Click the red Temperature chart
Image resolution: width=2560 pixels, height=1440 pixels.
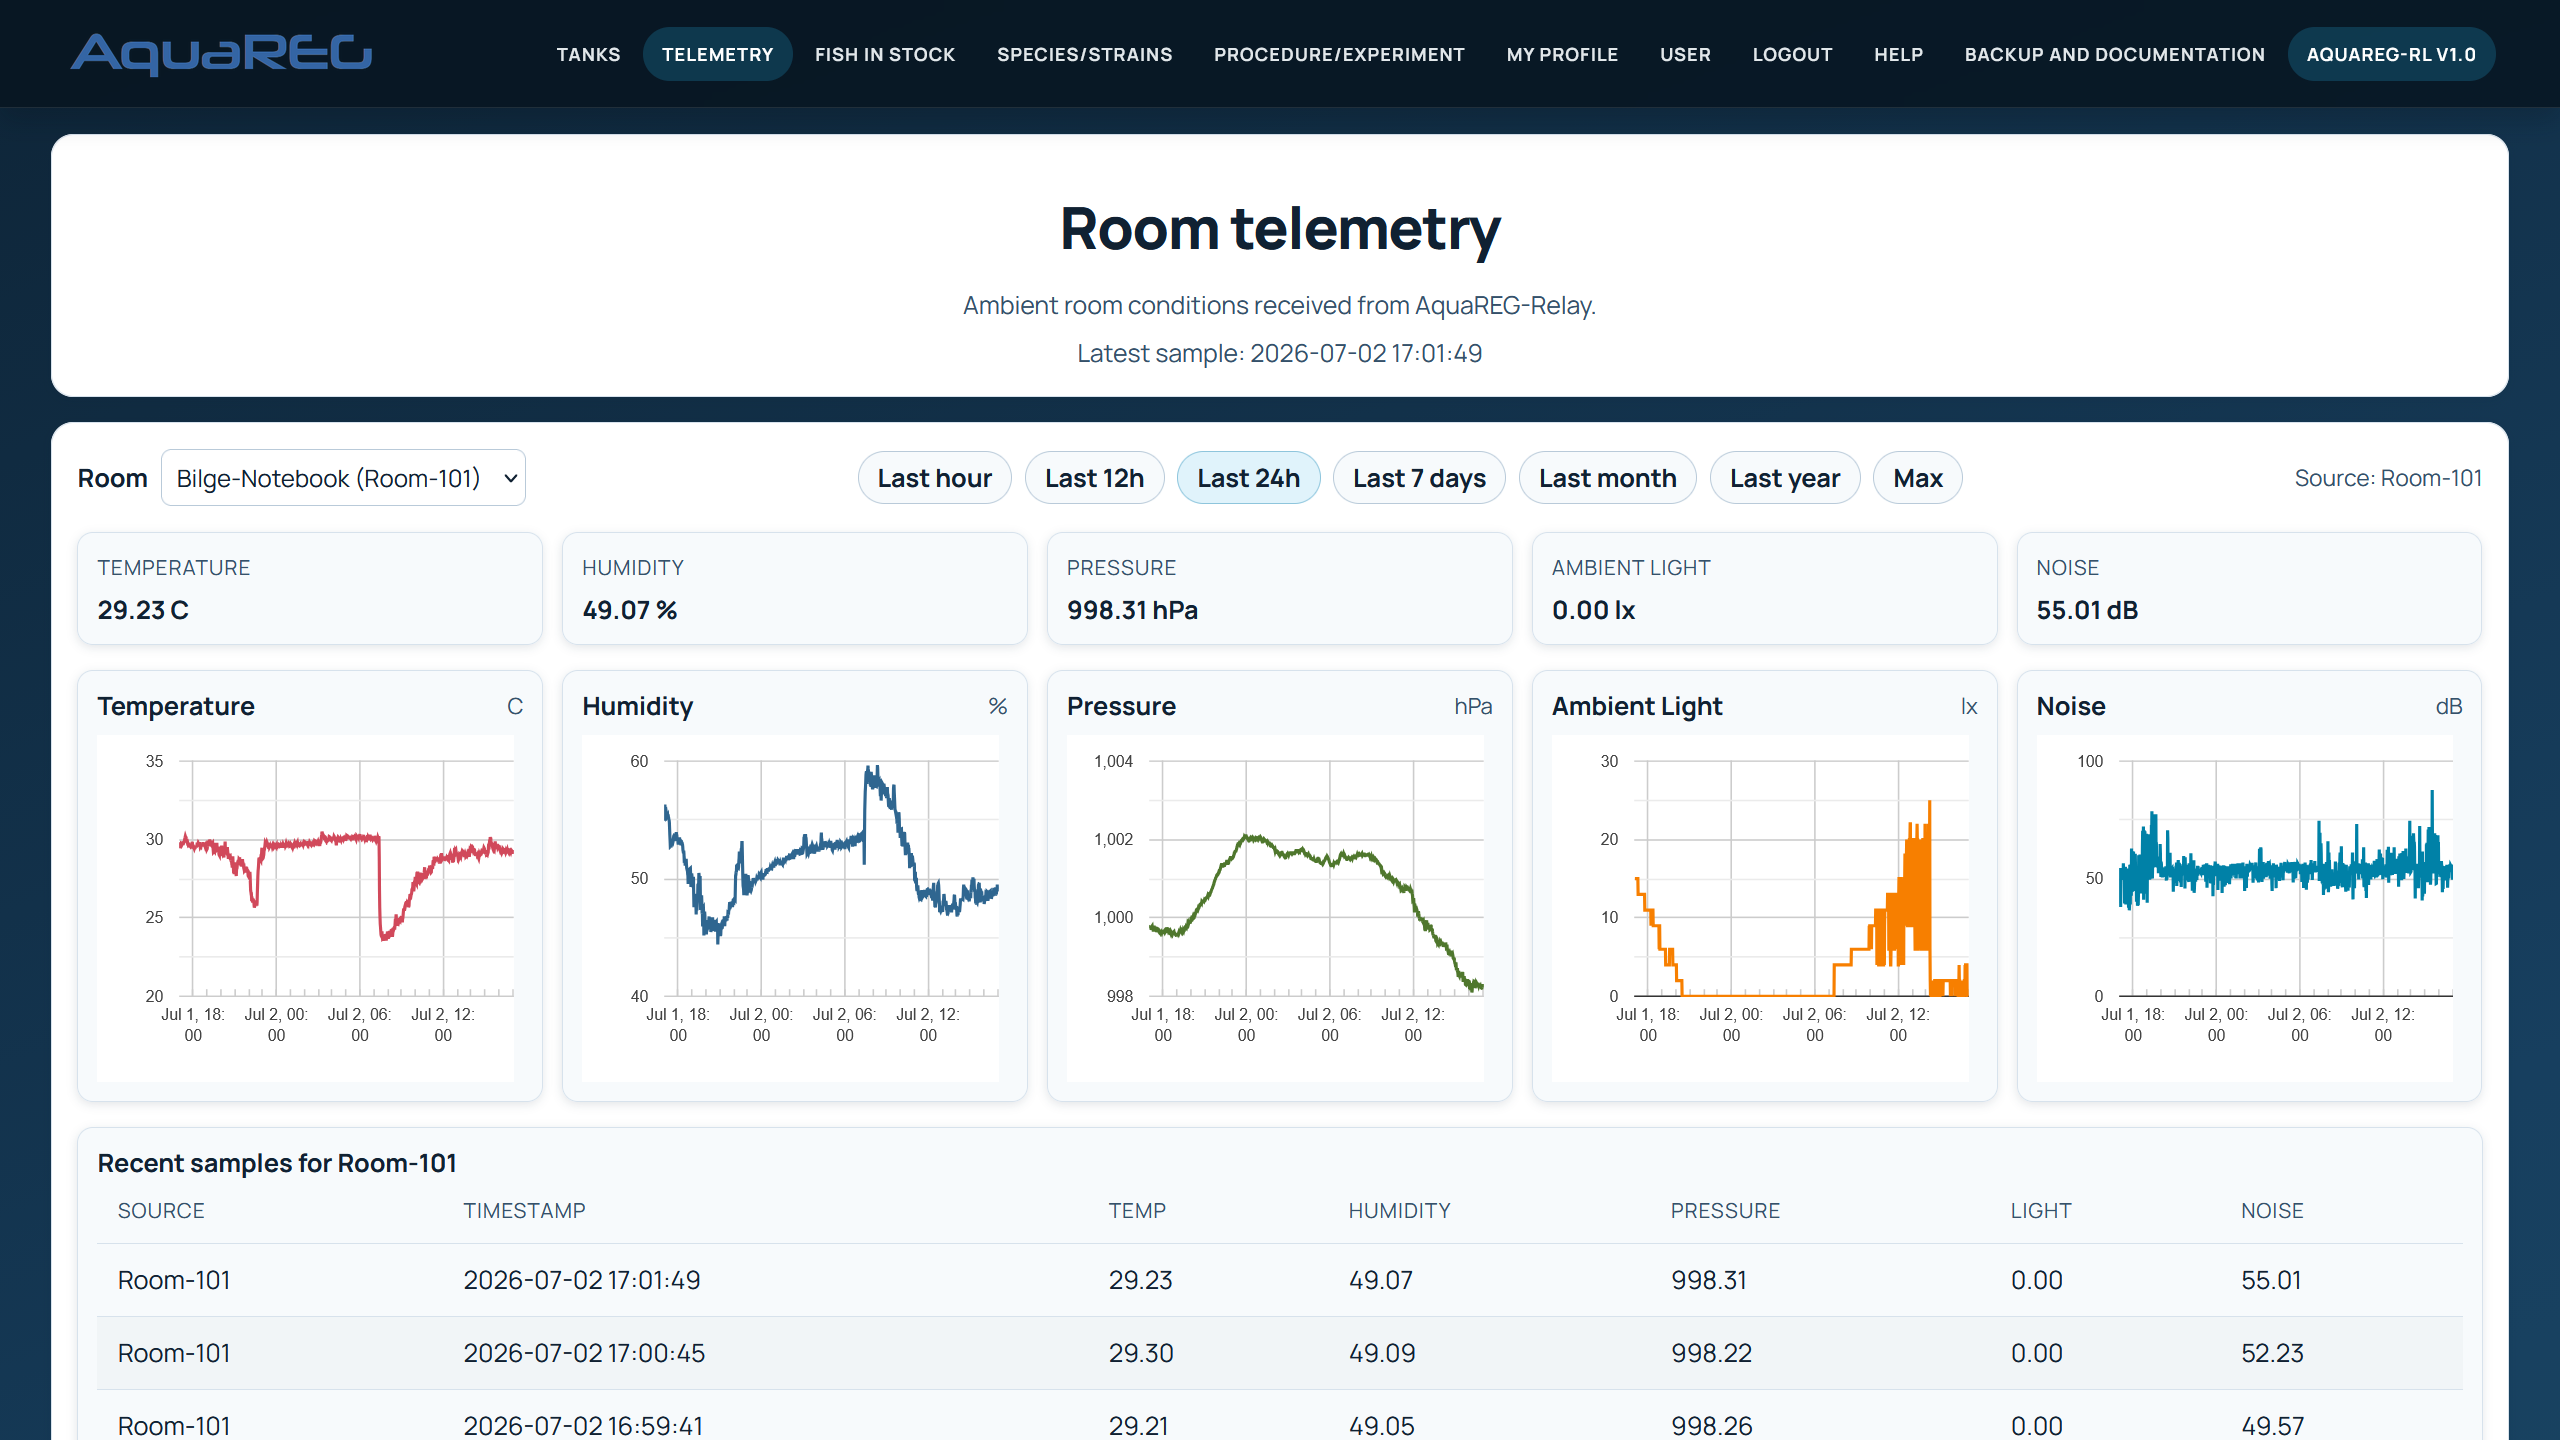point(306,908)
